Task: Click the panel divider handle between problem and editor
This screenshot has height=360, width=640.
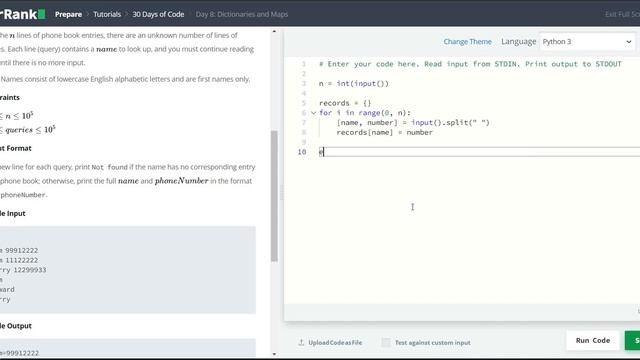Action: click(x=281, y=193)
